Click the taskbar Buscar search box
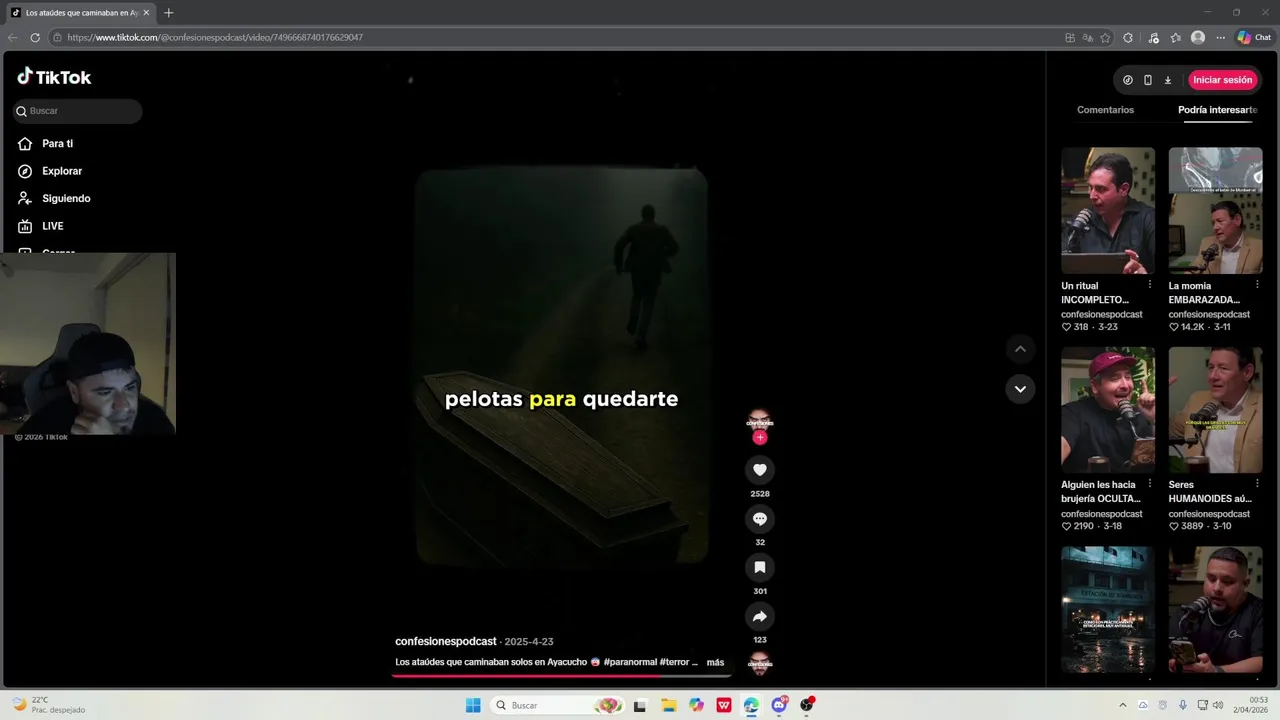This screenshot has width=1280, height=720. 558,705
